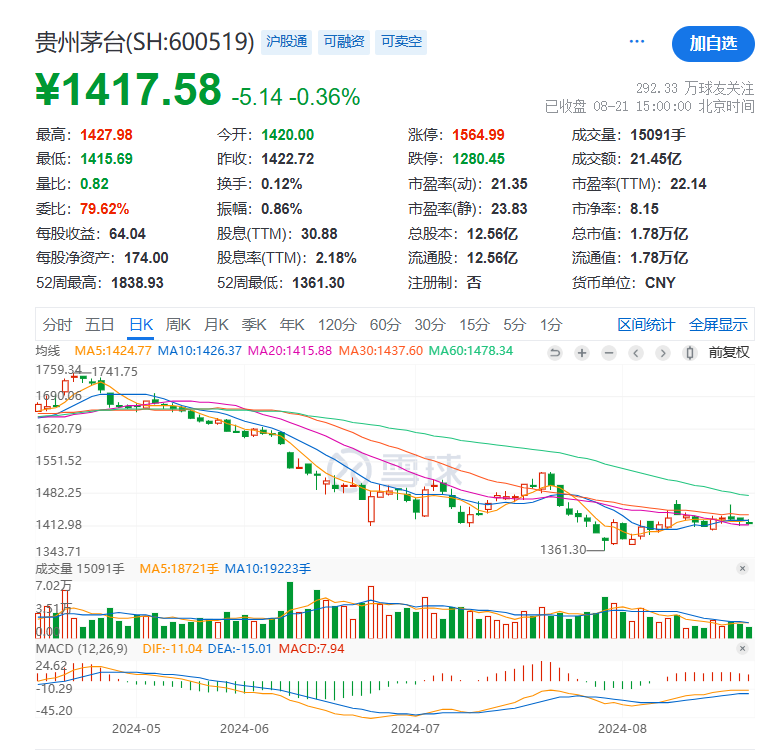The height and width of the screenshot is (750, 759).
Task: Click the 1361.30 low price marker
Action: point(563,550)
